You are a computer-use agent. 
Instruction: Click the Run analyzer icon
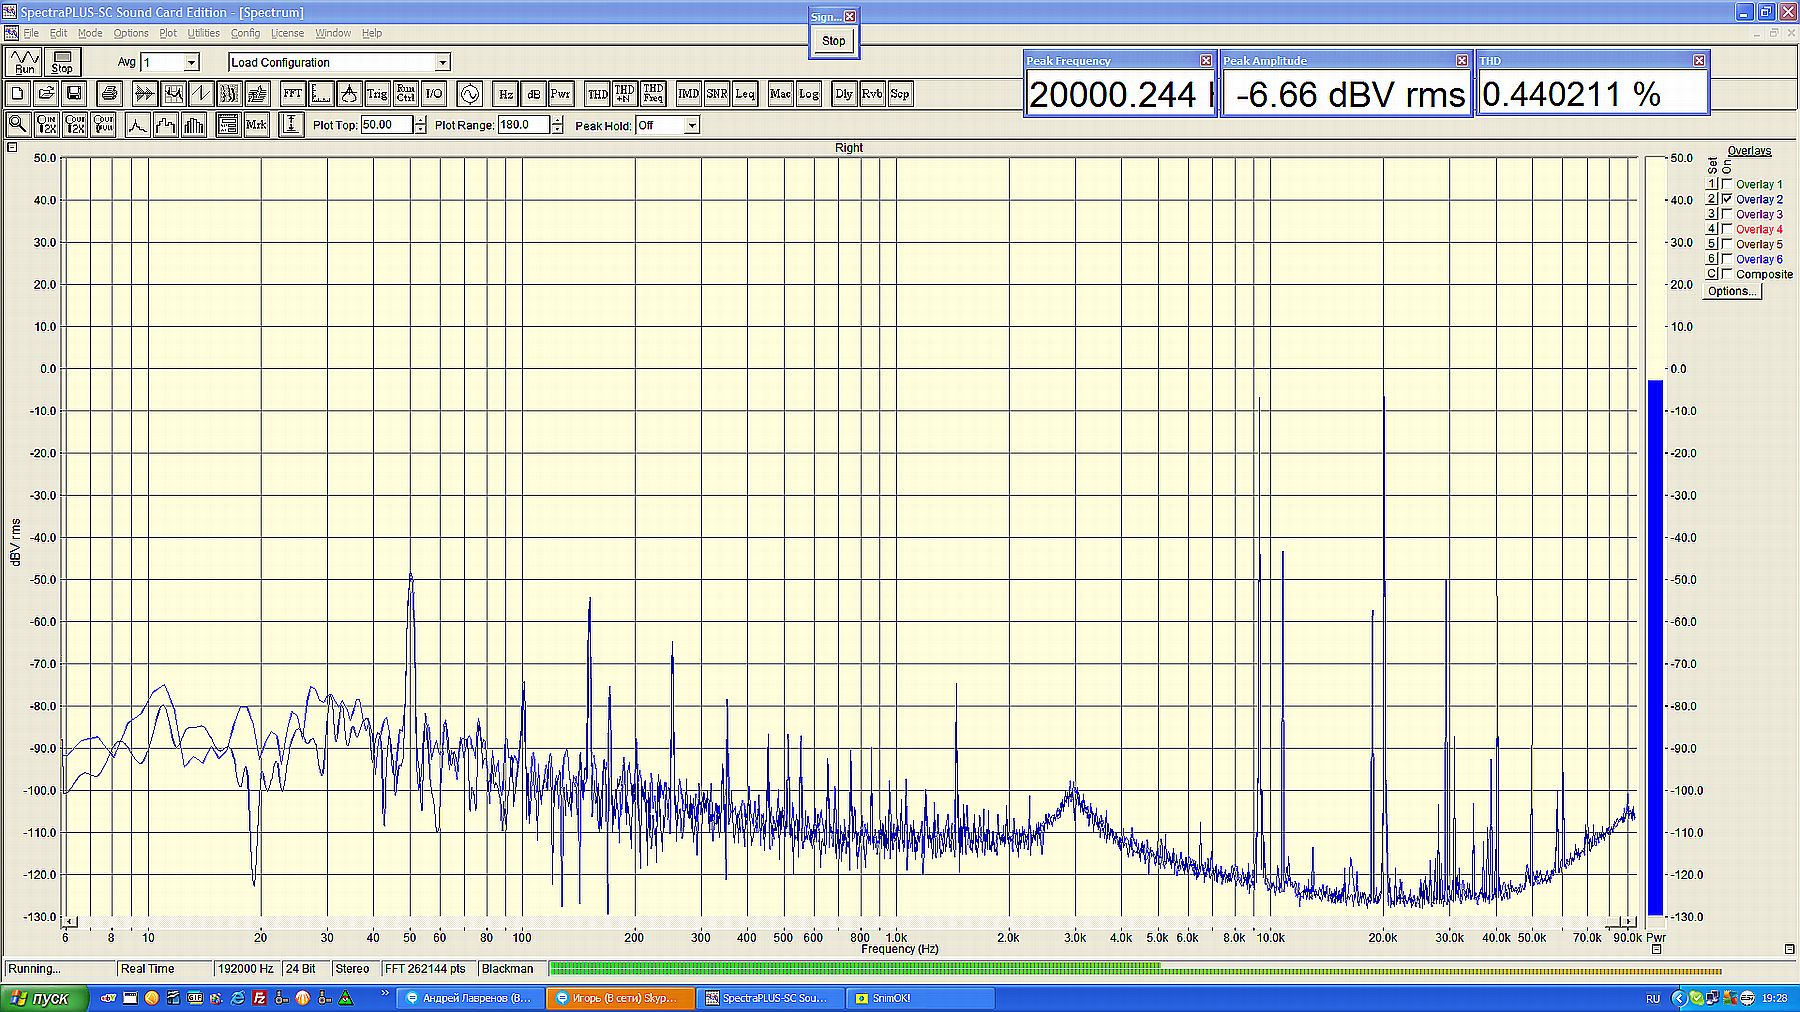tap(24, 62)
